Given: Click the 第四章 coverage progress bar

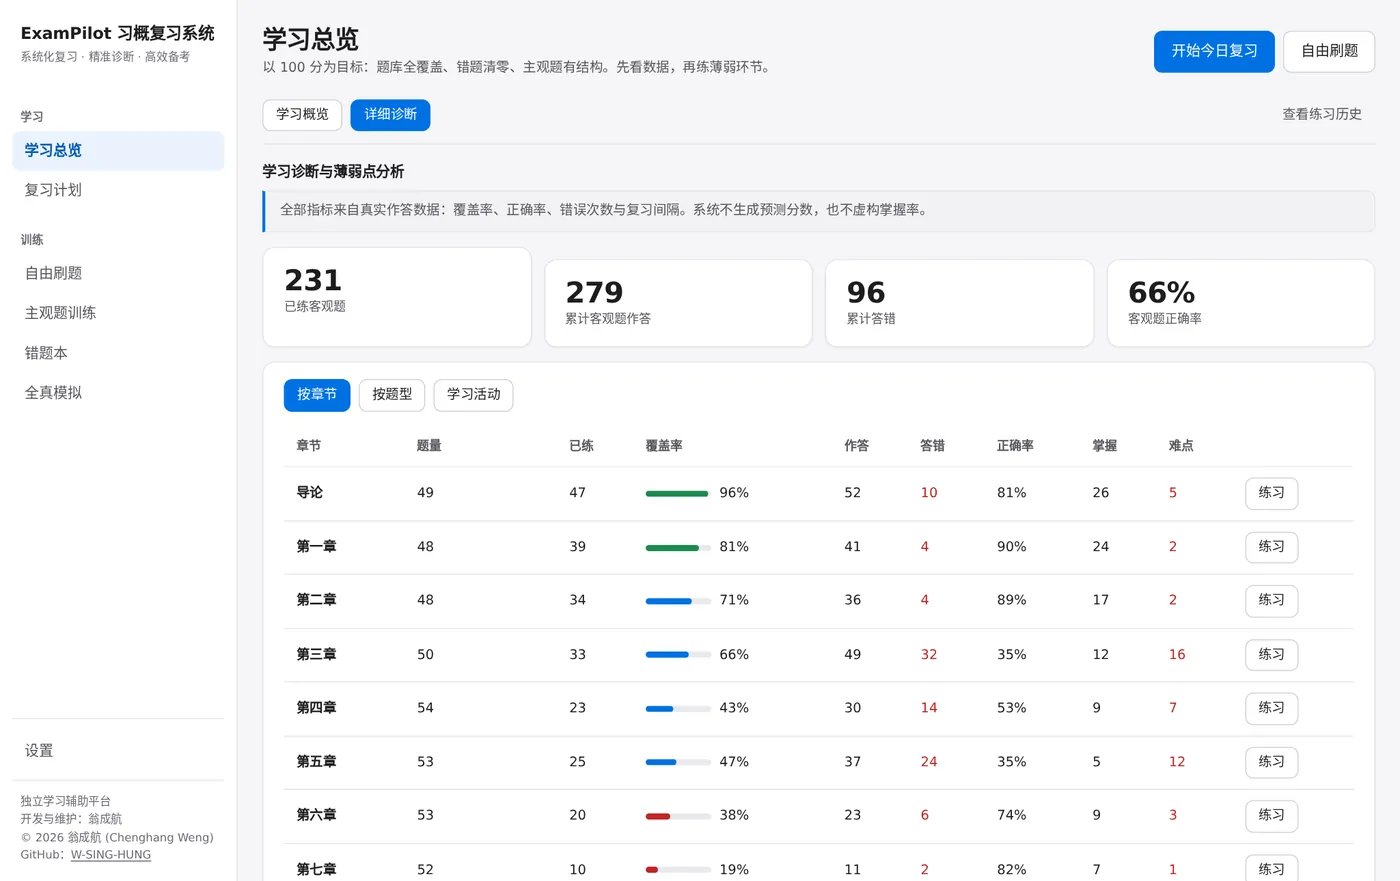Looking at the screenshot, I should pos(678,709).
